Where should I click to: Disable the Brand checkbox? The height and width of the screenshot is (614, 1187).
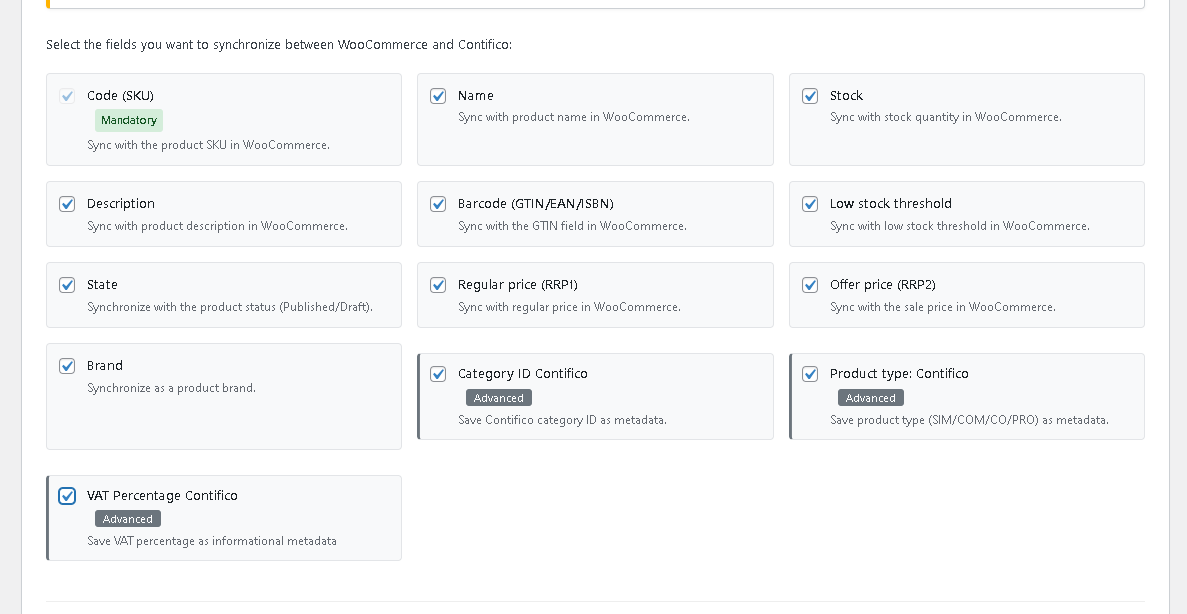click(67, 366)
